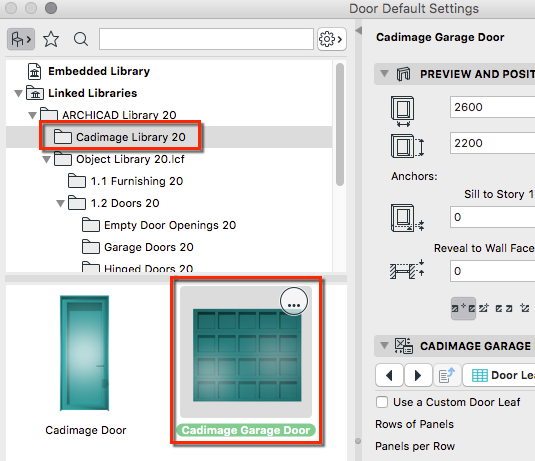Open the Door Leaf page selector
Viewport: 535px width, 461px height.
[499, 375]
